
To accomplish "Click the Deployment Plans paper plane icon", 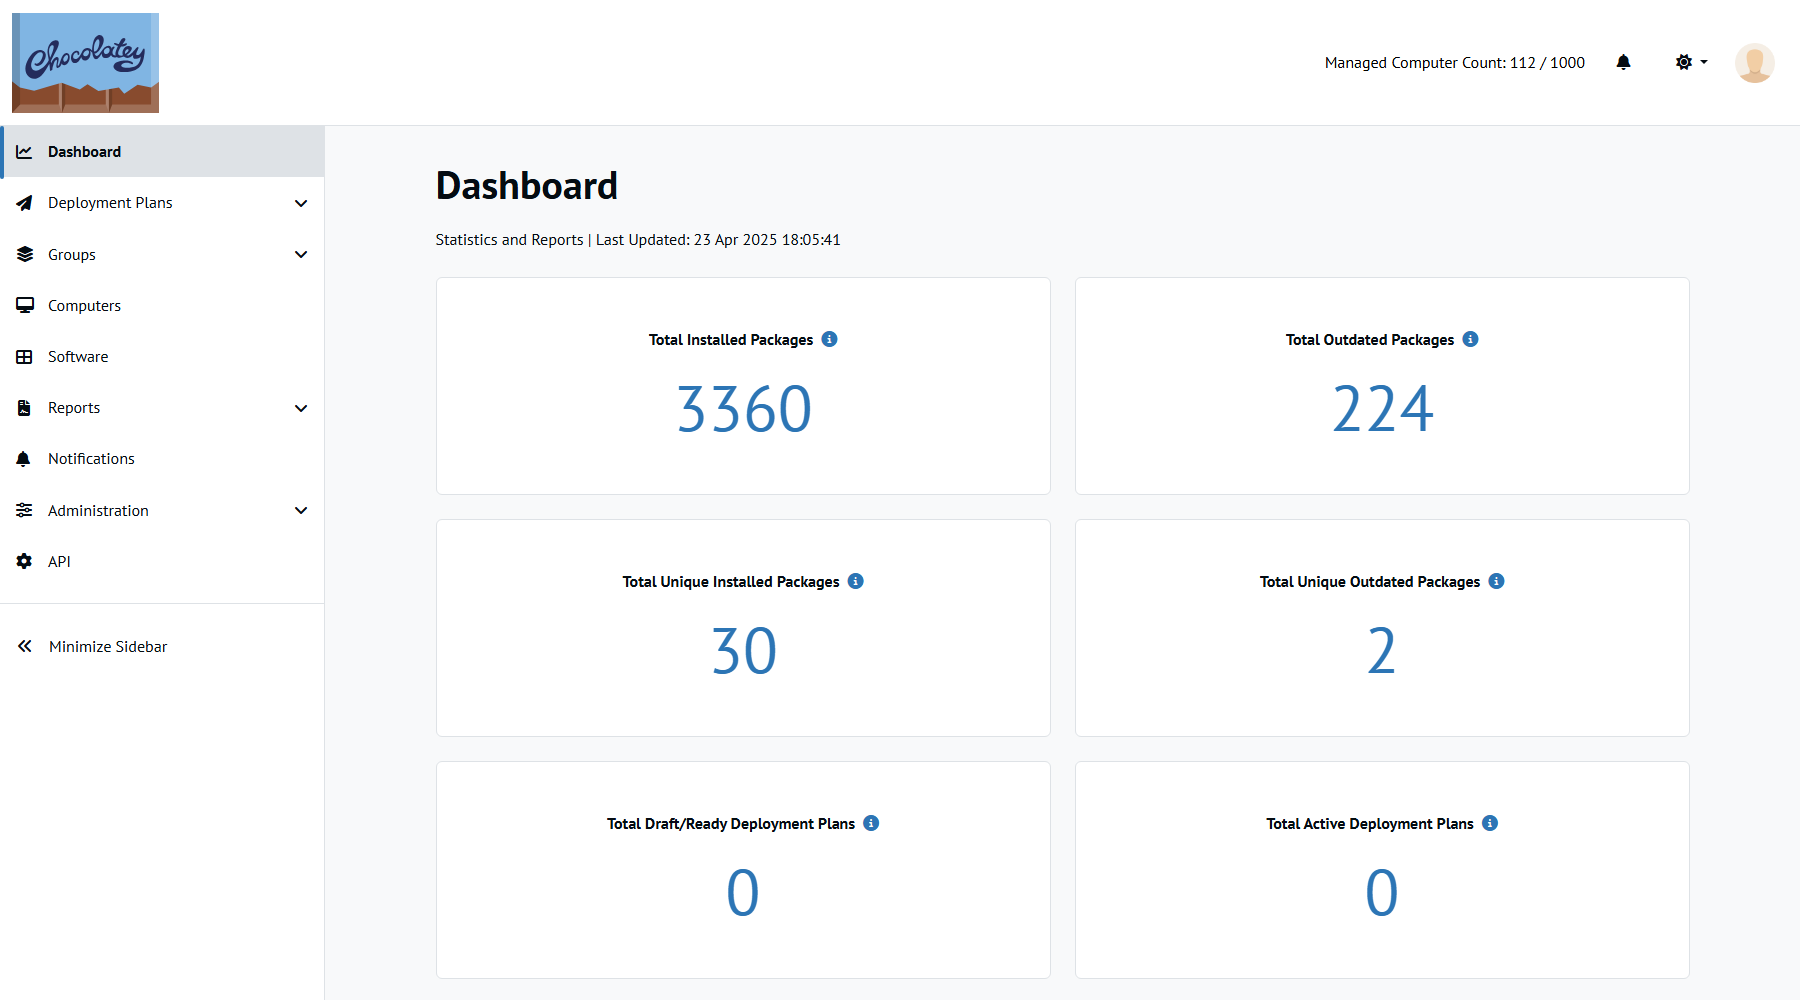I will point(24,203).
